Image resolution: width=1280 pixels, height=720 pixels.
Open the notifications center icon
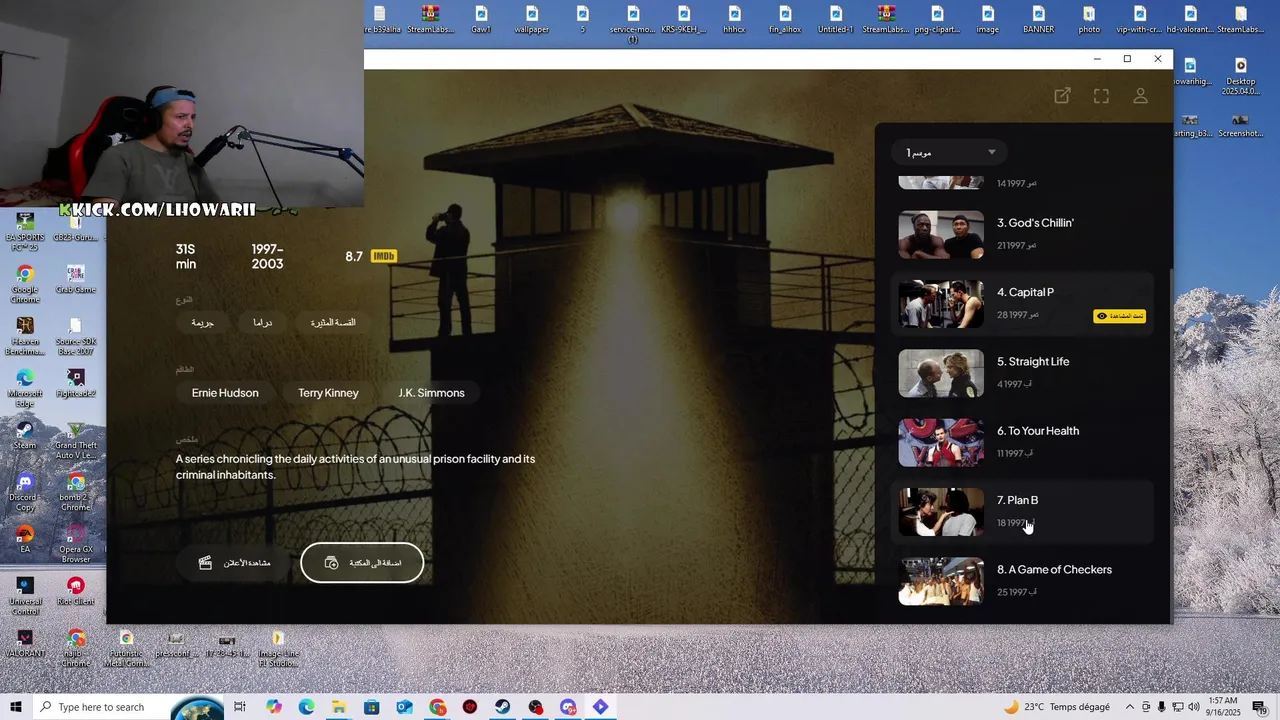click(1260, 707)
